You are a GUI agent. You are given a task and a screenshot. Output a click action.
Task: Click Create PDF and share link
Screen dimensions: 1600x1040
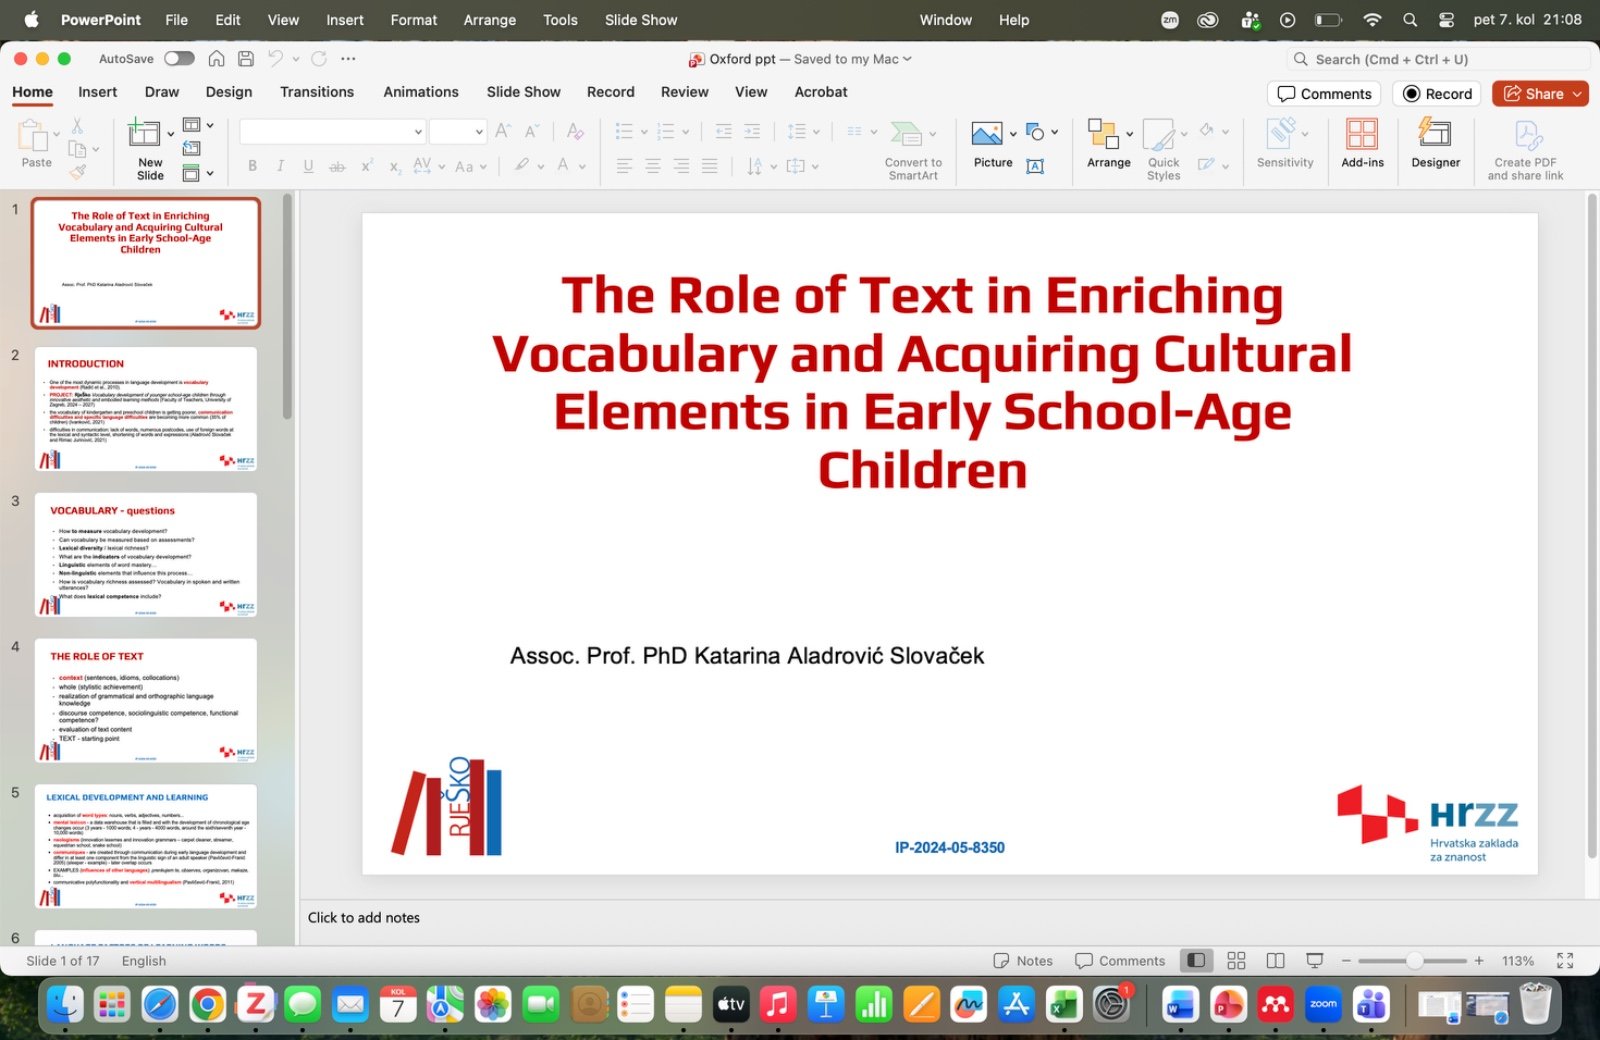point(1525,150)
